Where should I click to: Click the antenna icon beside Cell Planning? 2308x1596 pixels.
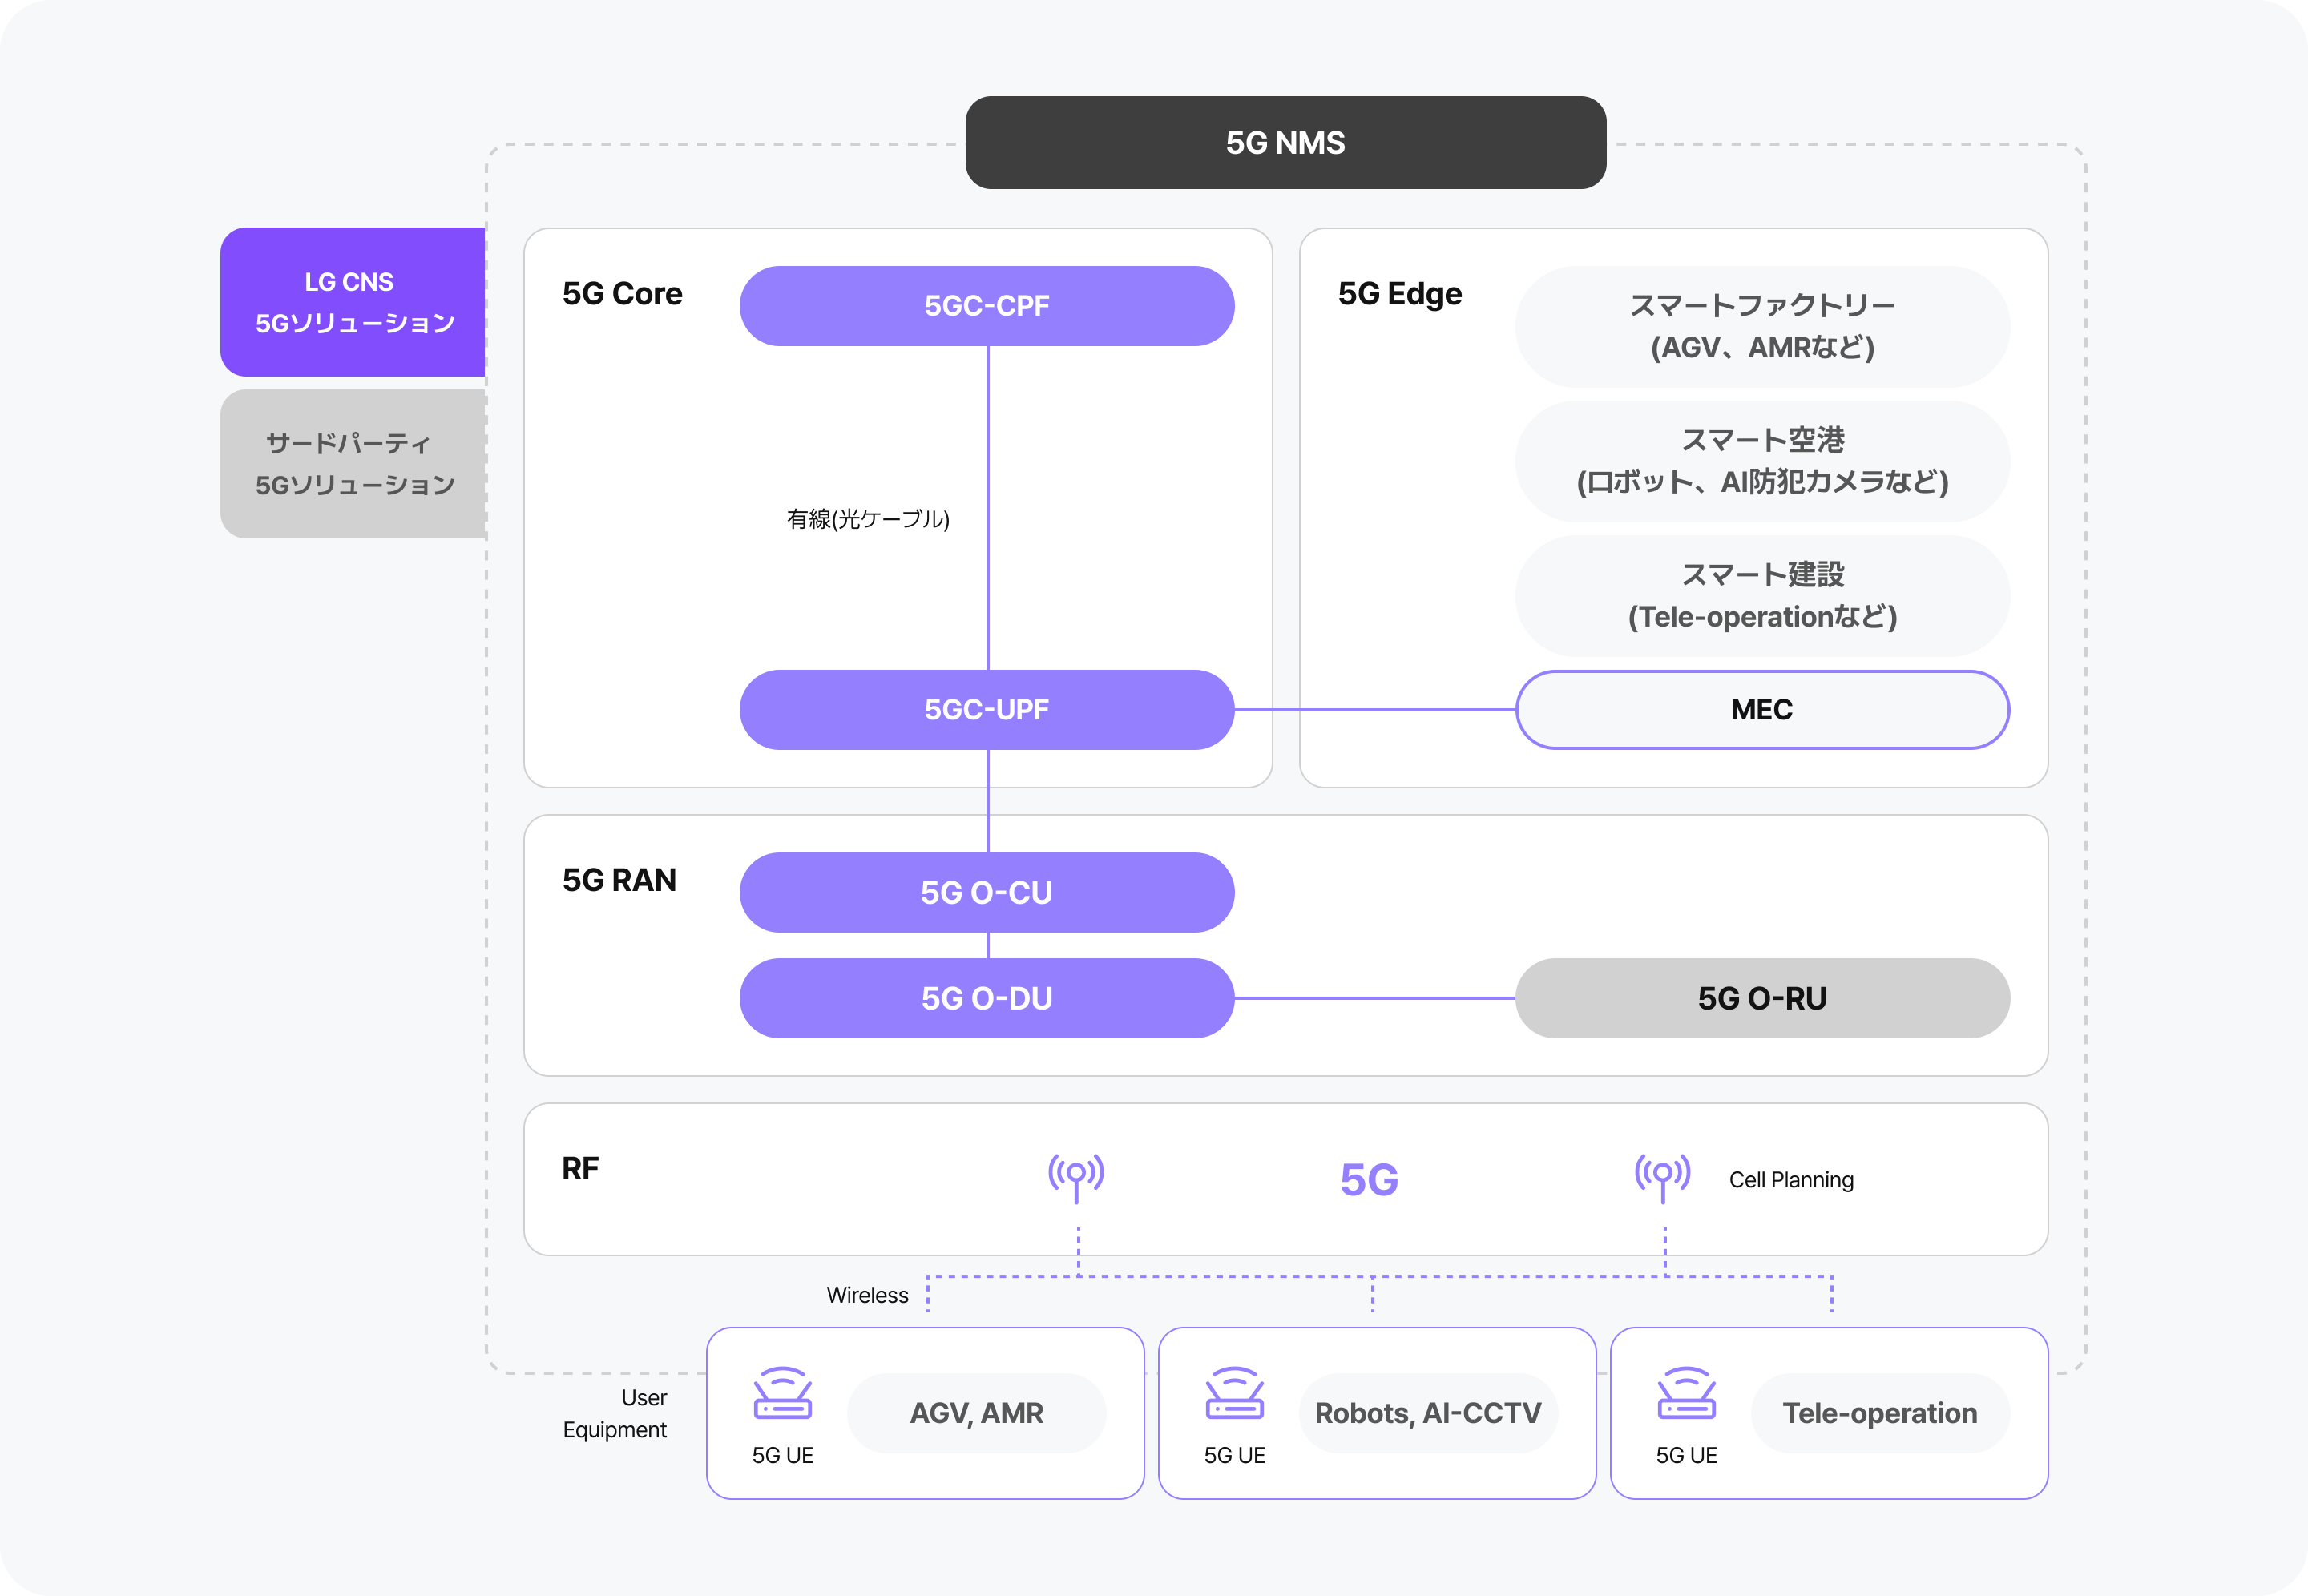click(1662, 1176)
